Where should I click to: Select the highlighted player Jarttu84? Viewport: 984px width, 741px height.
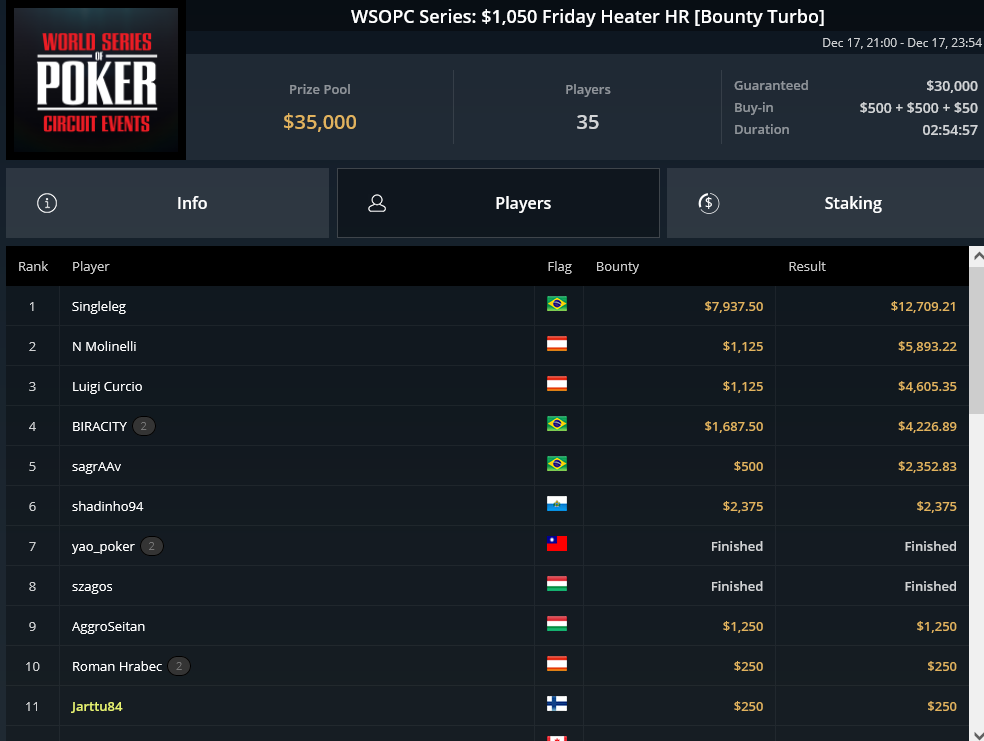pos(97,706)
